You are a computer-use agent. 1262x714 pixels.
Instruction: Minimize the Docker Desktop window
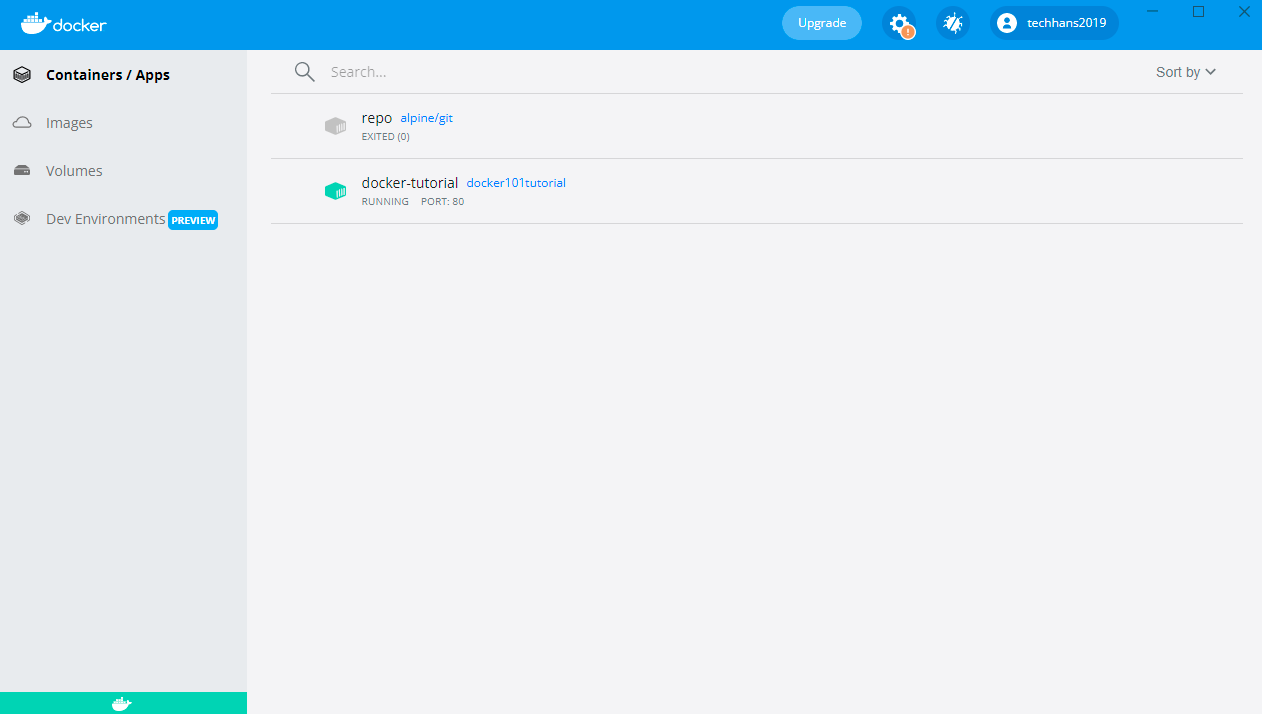[1153, 12]
